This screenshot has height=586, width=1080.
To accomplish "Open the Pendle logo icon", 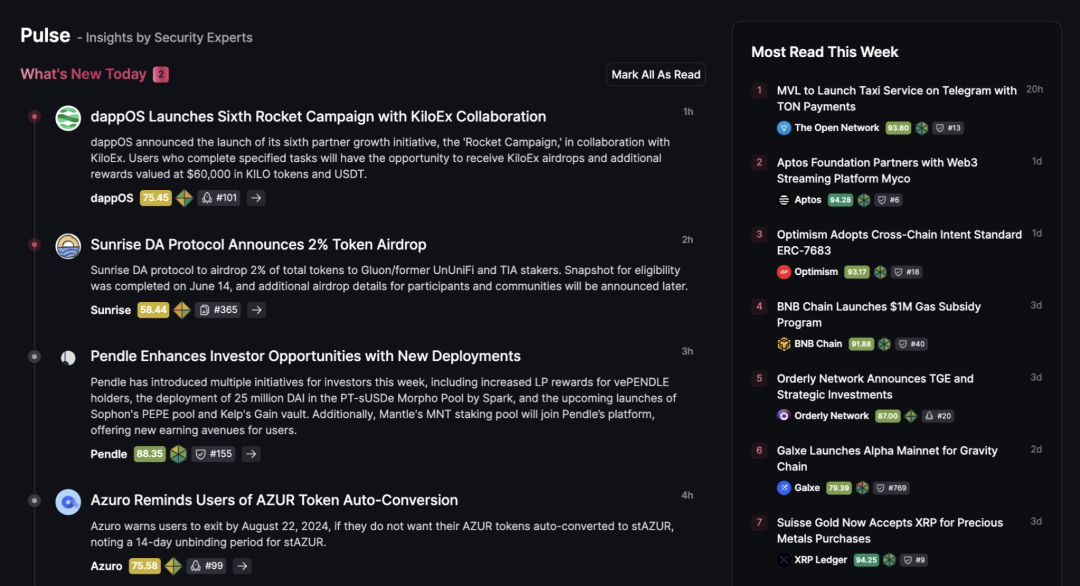I will (x=67, y=357).
